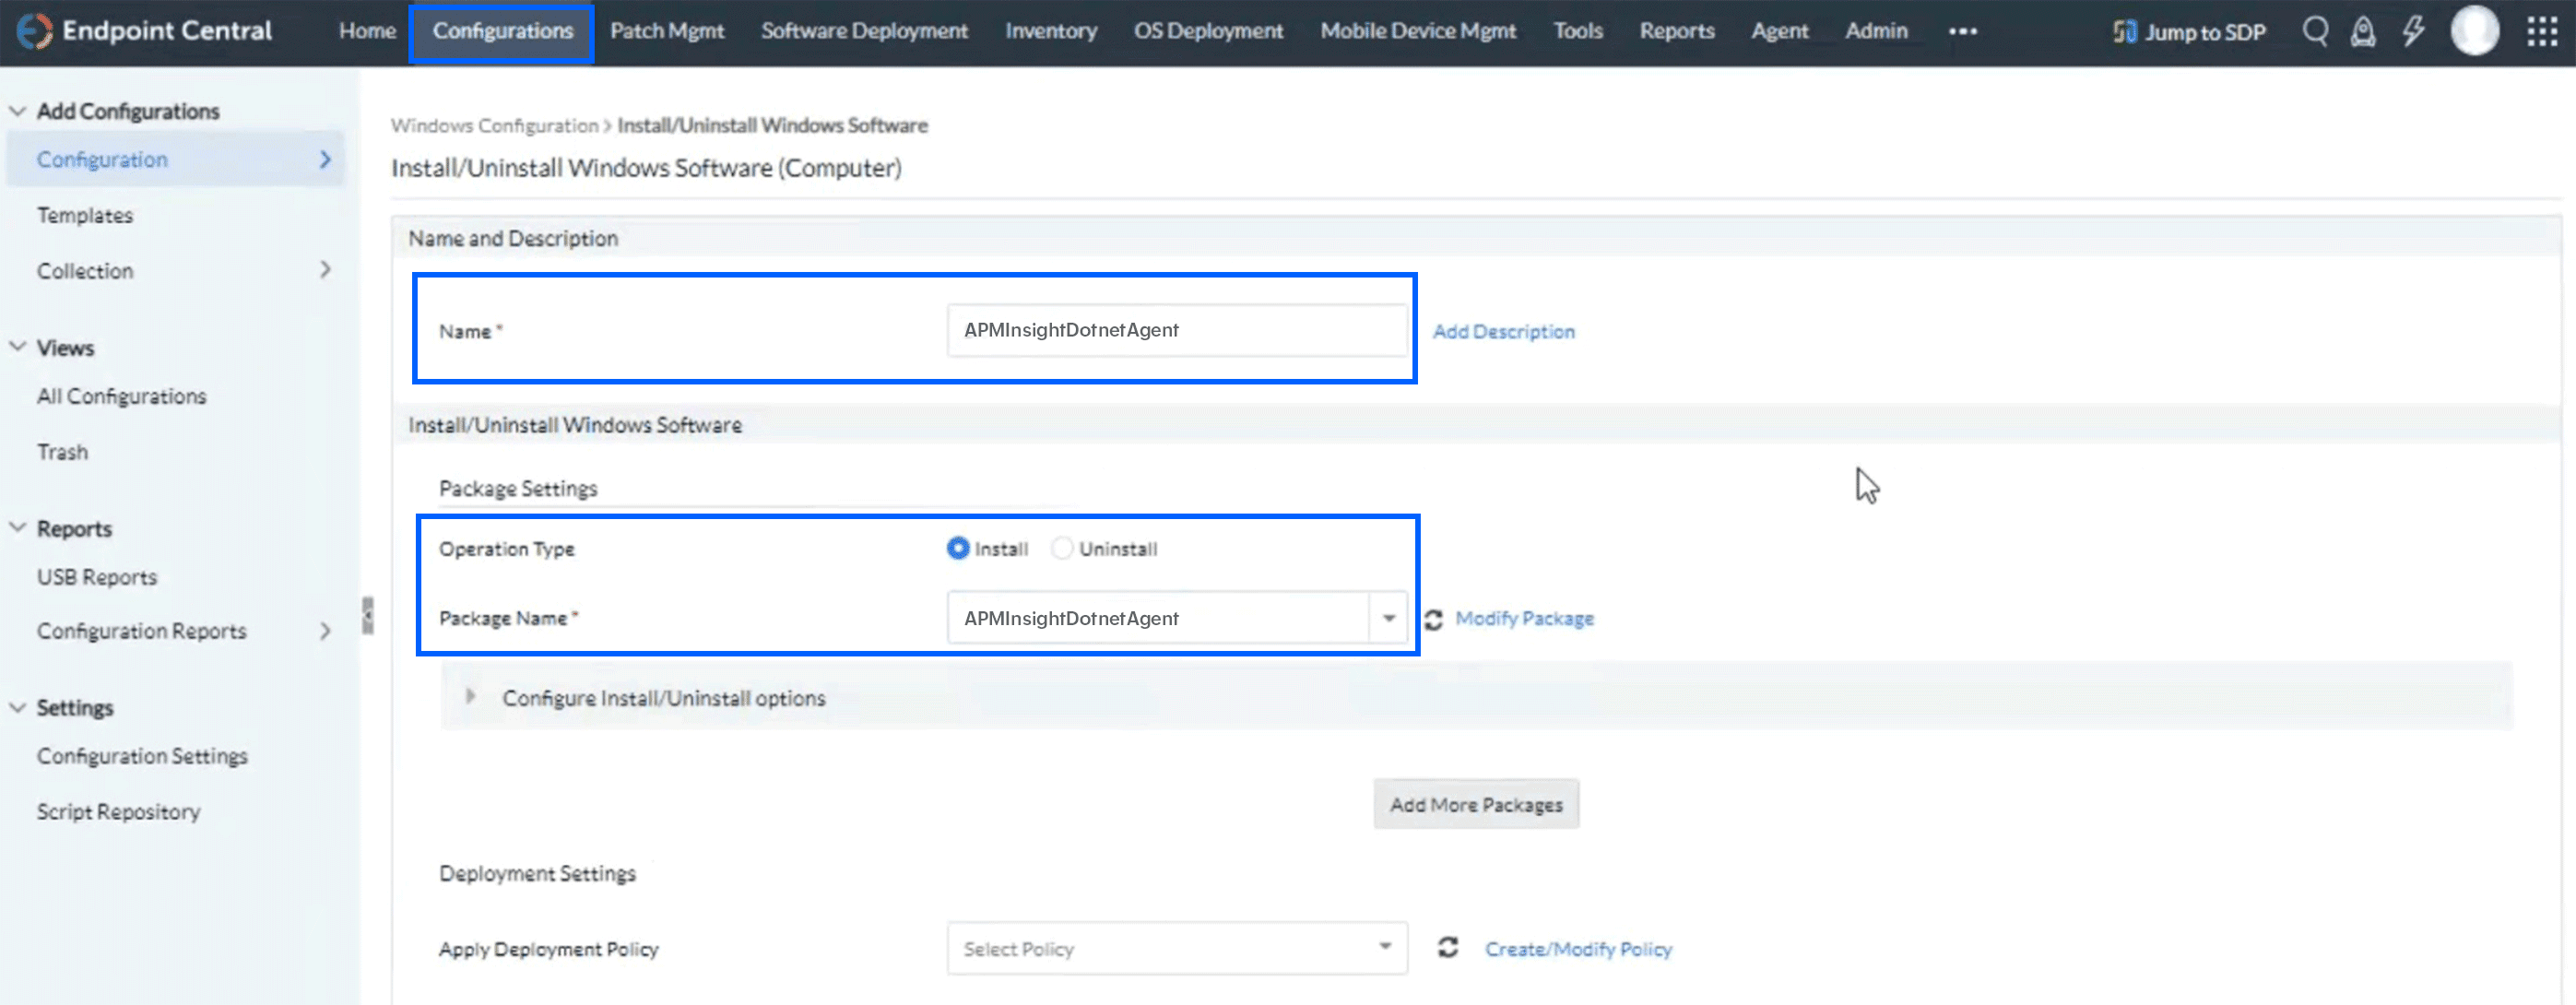The height and width of the screenshot is (1005, 2576).
Task: Click the search magnifier icon in header
Action: tap(2315, 31)
